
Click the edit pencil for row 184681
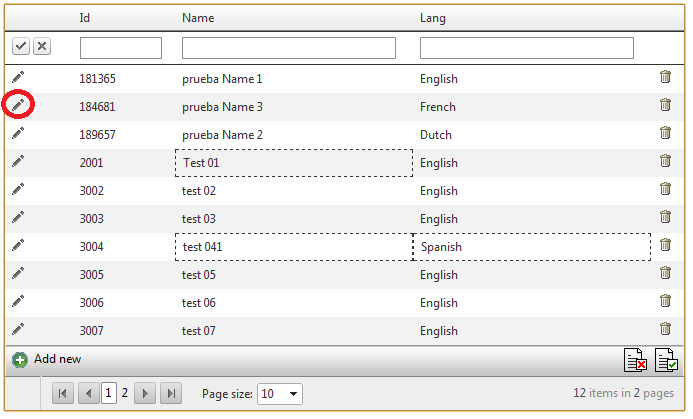tap(19, 105)
